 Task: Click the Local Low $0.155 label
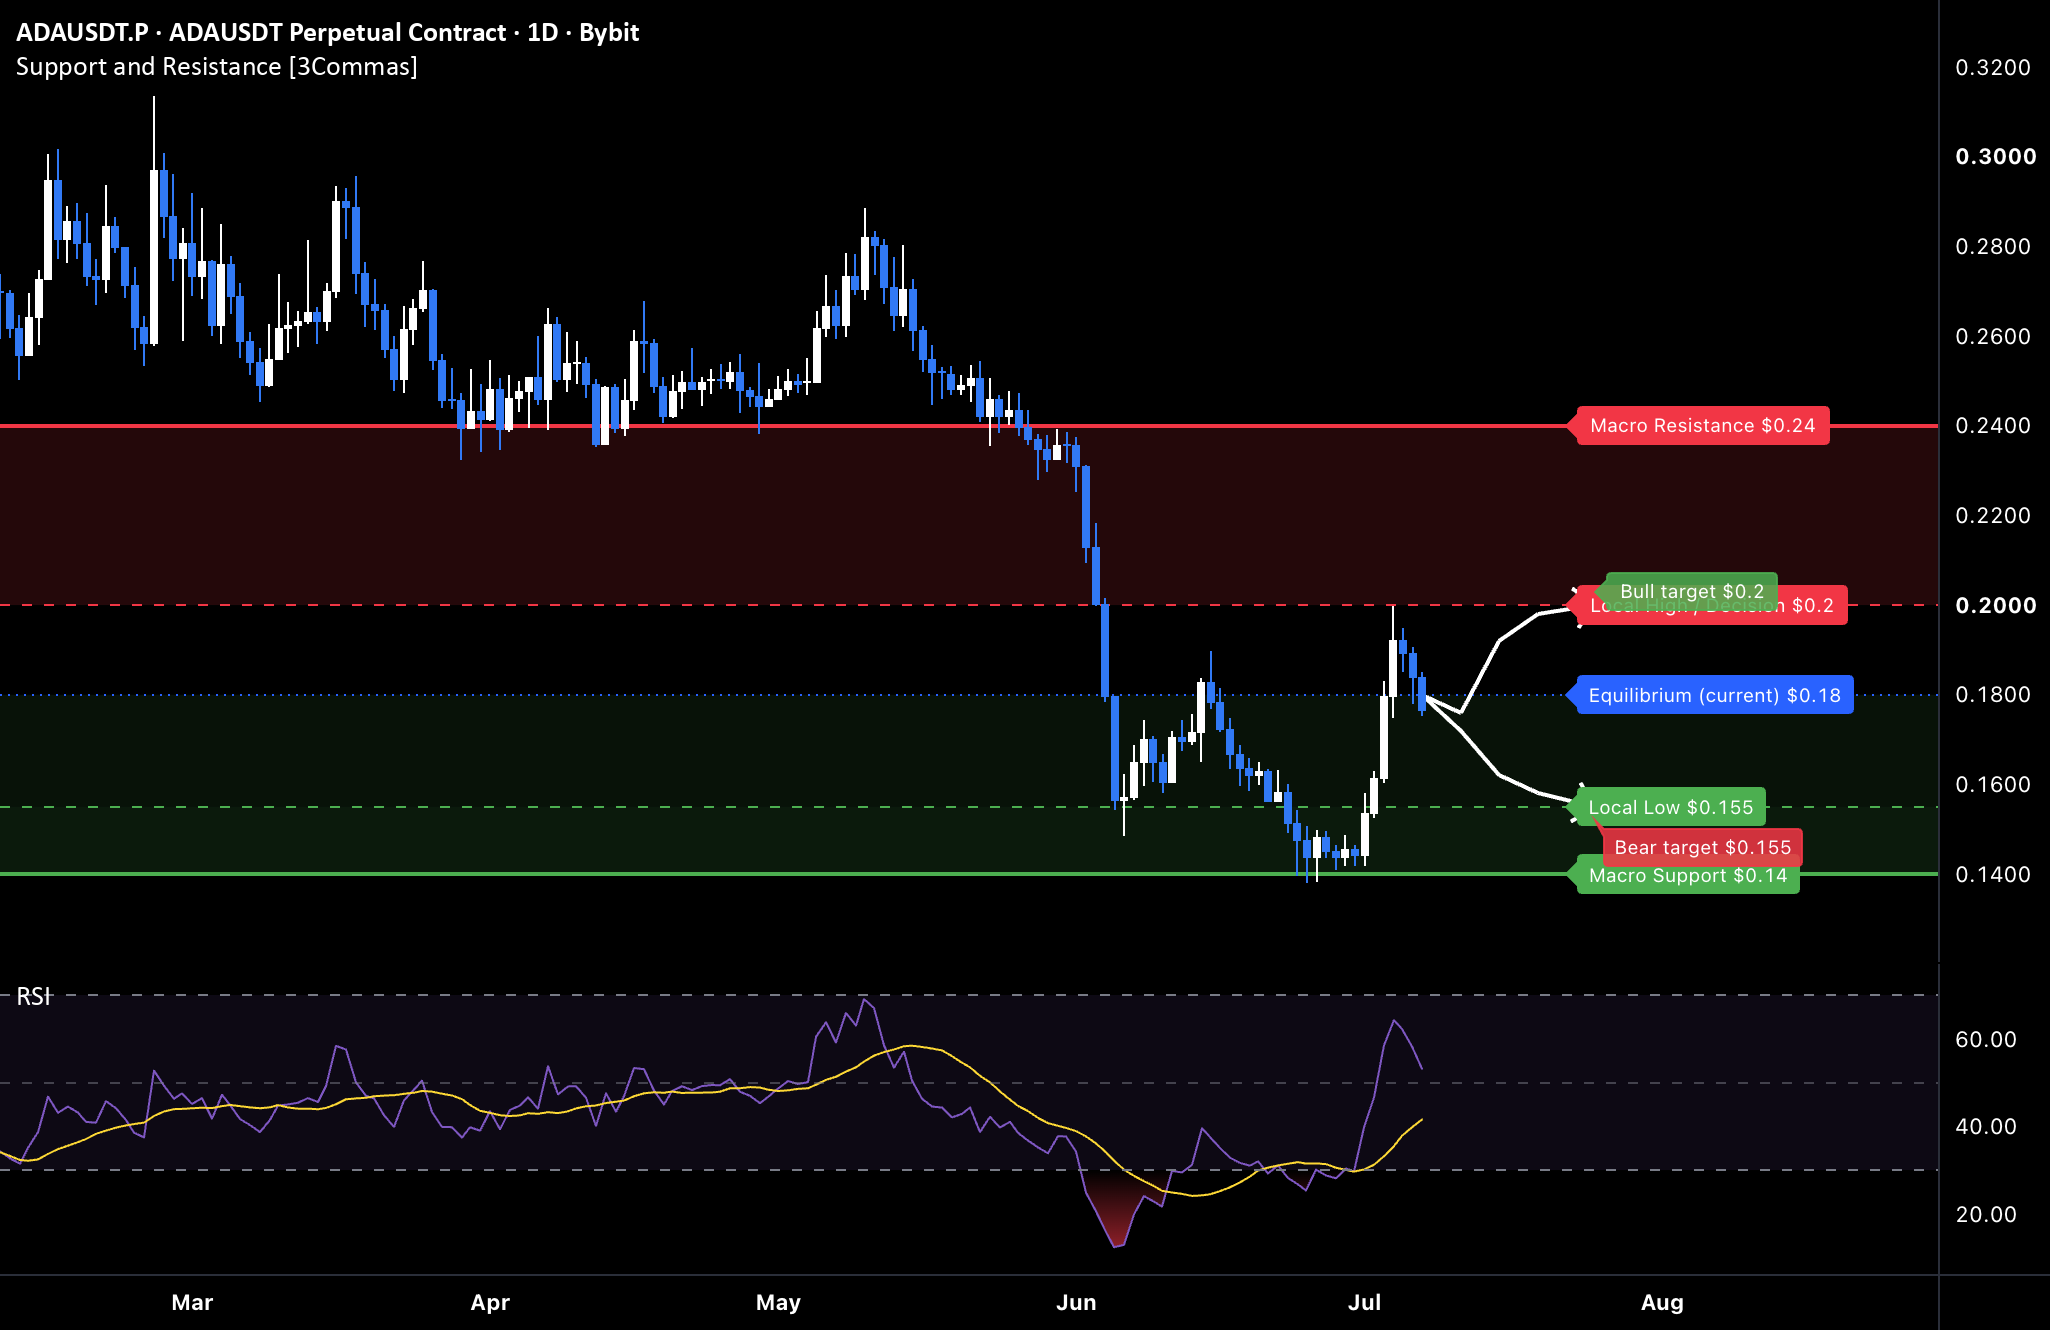coord(1670,807)
